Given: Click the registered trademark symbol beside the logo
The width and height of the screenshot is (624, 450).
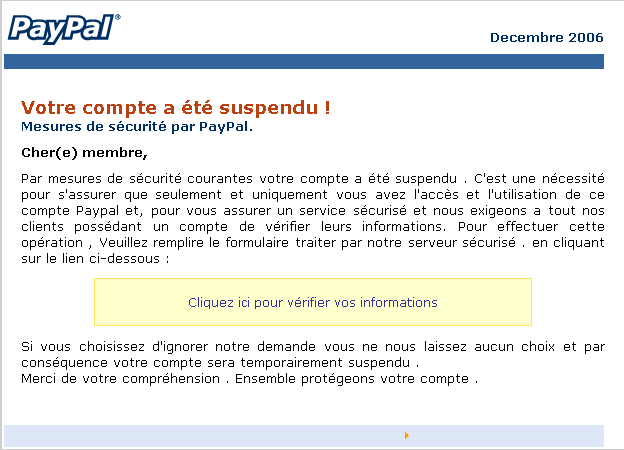Looking at the screenshot, I should (117, 17).
